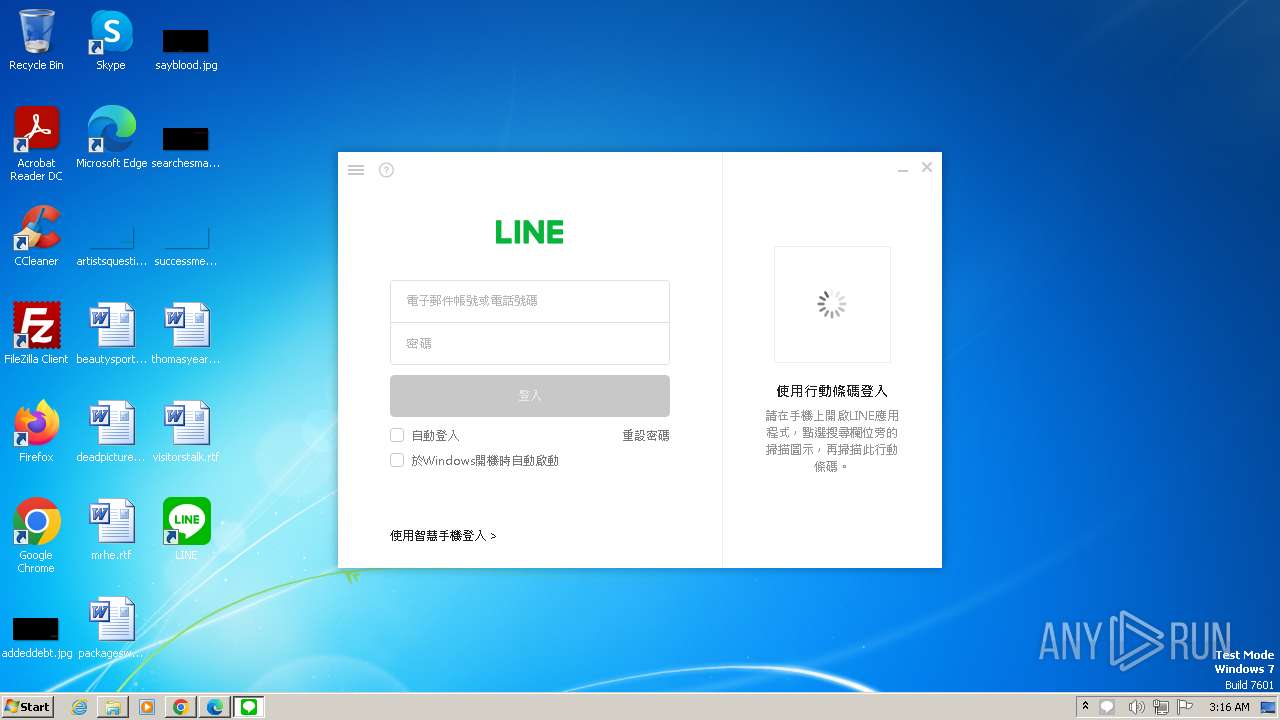Click the password field in LINE

click(x=530, y=343)
